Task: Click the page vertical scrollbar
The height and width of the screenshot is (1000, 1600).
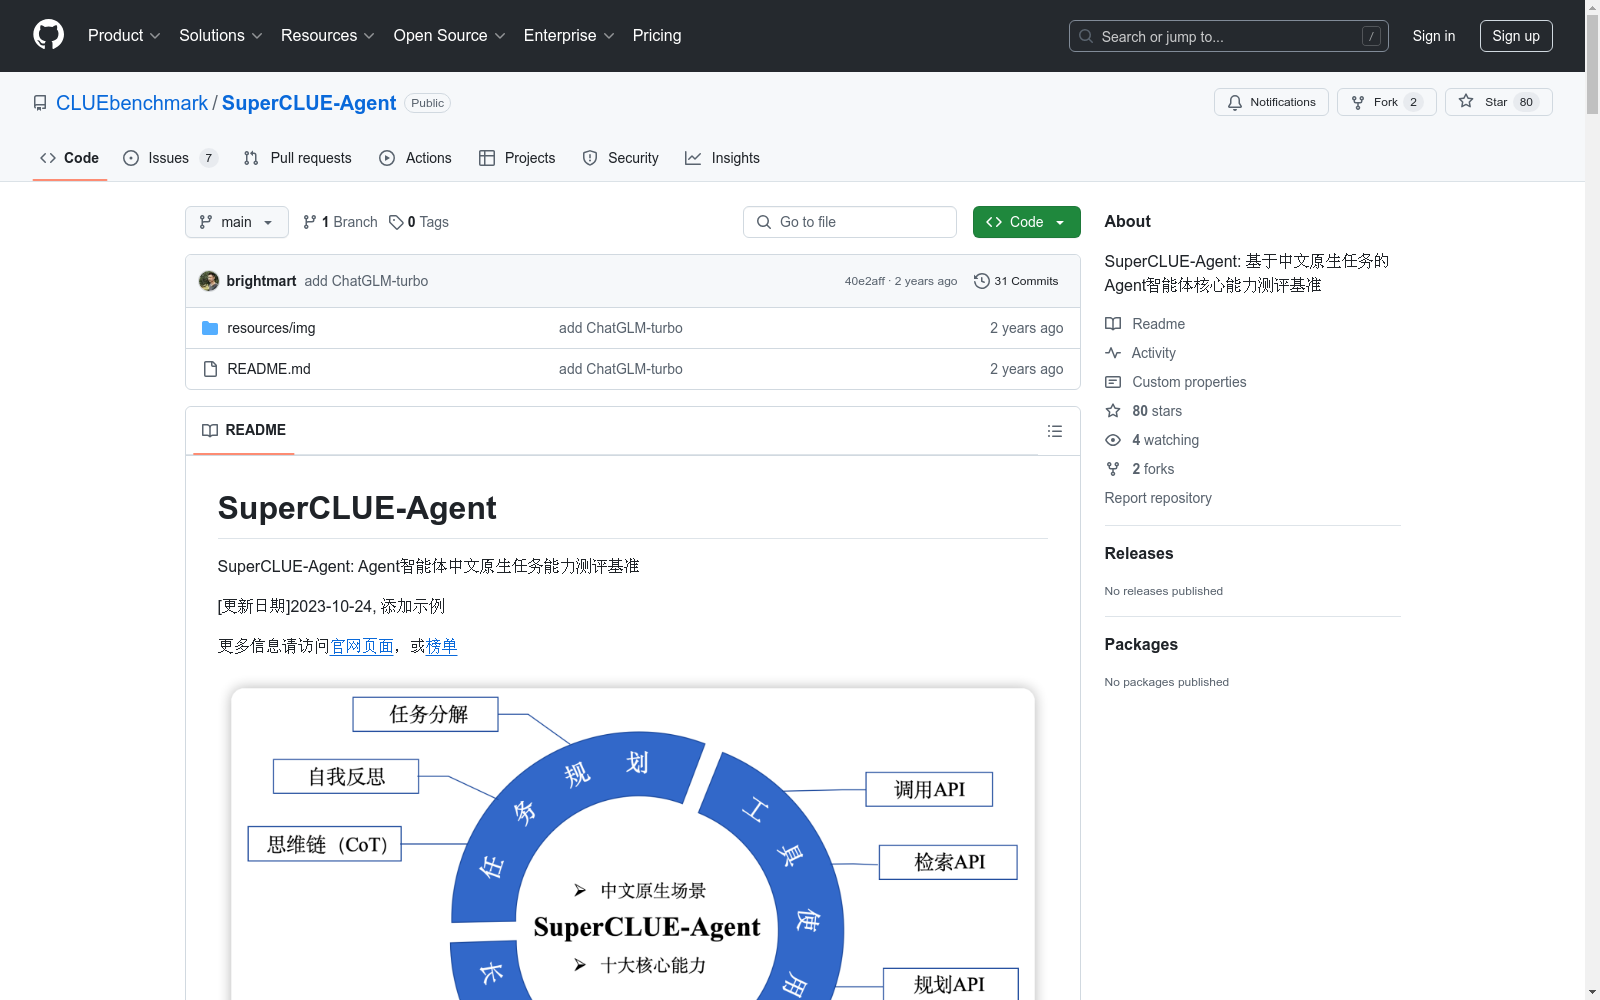Action: coord(1592,500)
